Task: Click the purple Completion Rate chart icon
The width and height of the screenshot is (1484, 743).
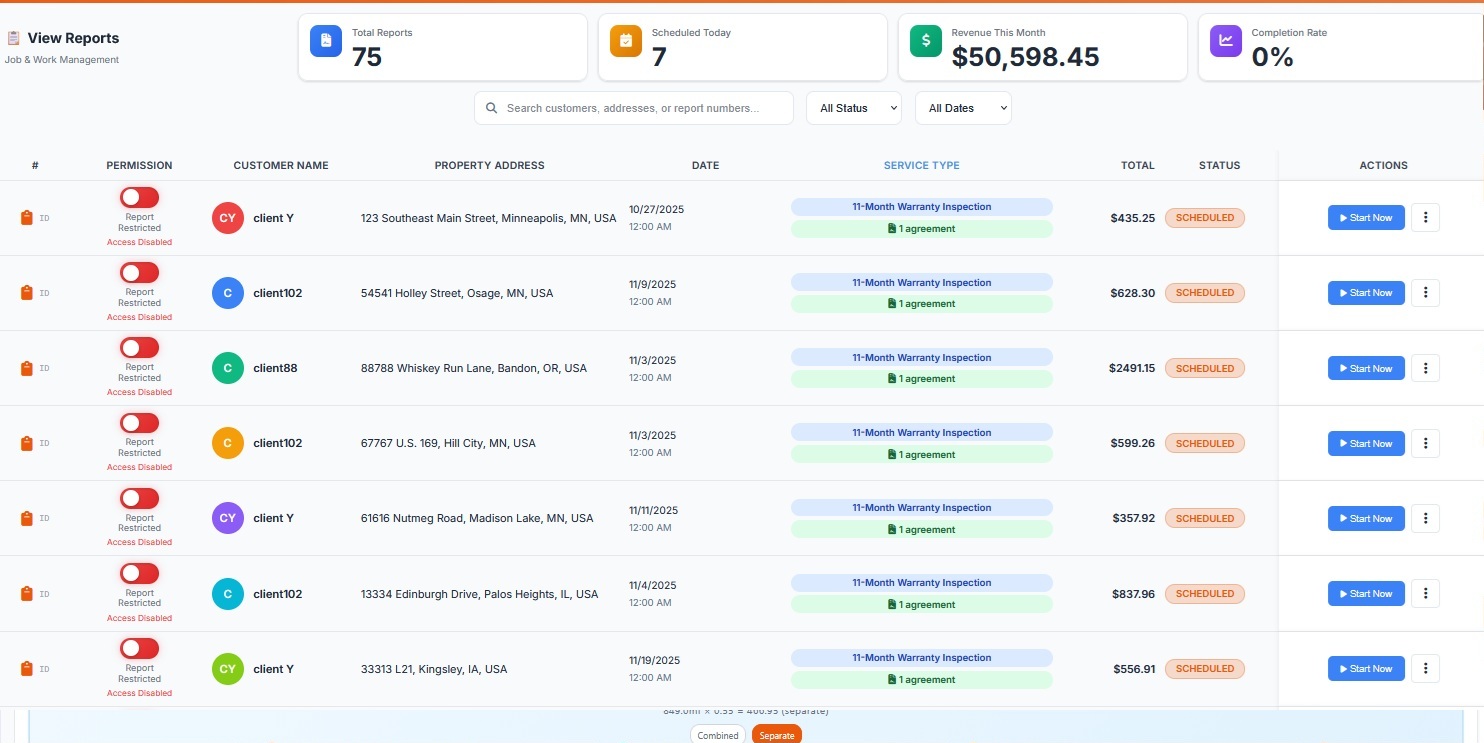Action: point(1226,41)
